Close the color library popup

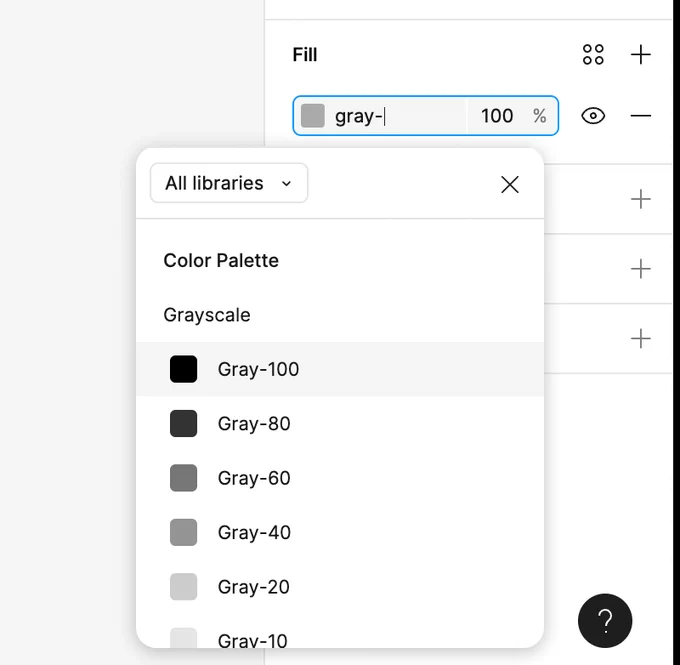(510, 184)
